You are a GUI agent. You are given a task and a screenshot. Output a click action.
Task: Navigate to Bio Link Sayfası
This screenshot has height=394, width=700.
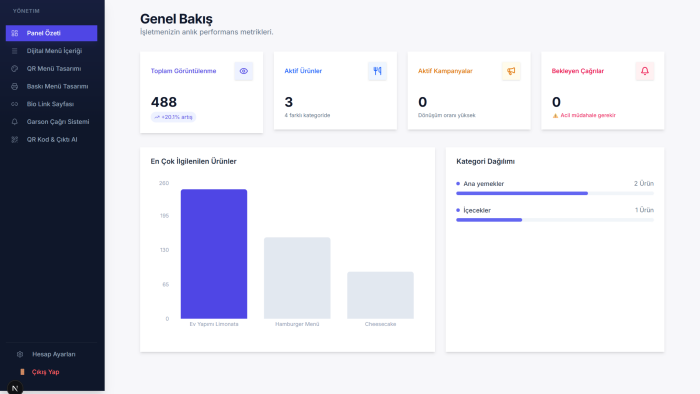click(x=51, y=104)
